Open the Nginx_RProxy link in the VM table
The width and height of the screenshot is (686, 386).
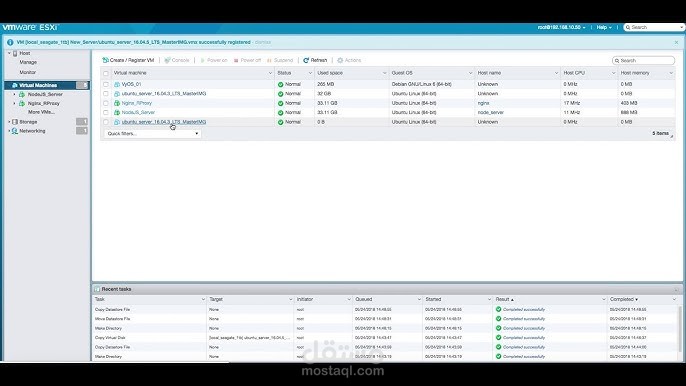tap(137, 103)
